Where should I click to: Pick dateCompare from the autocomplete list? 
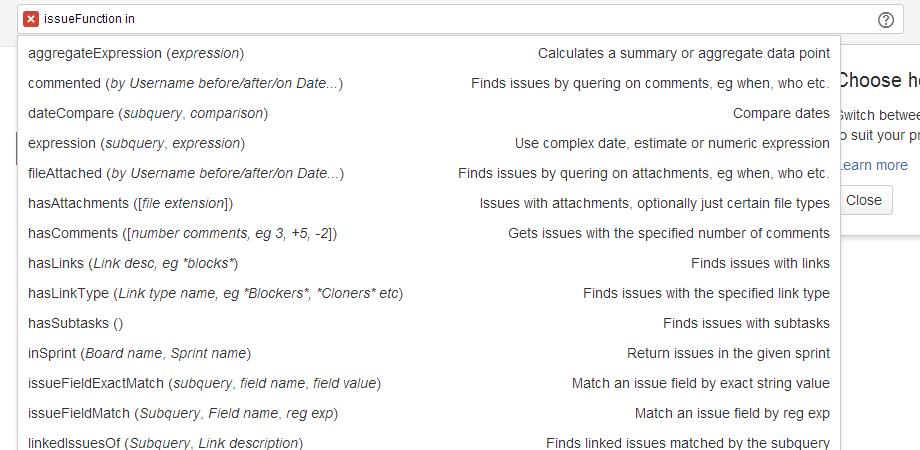click(429, 113)
